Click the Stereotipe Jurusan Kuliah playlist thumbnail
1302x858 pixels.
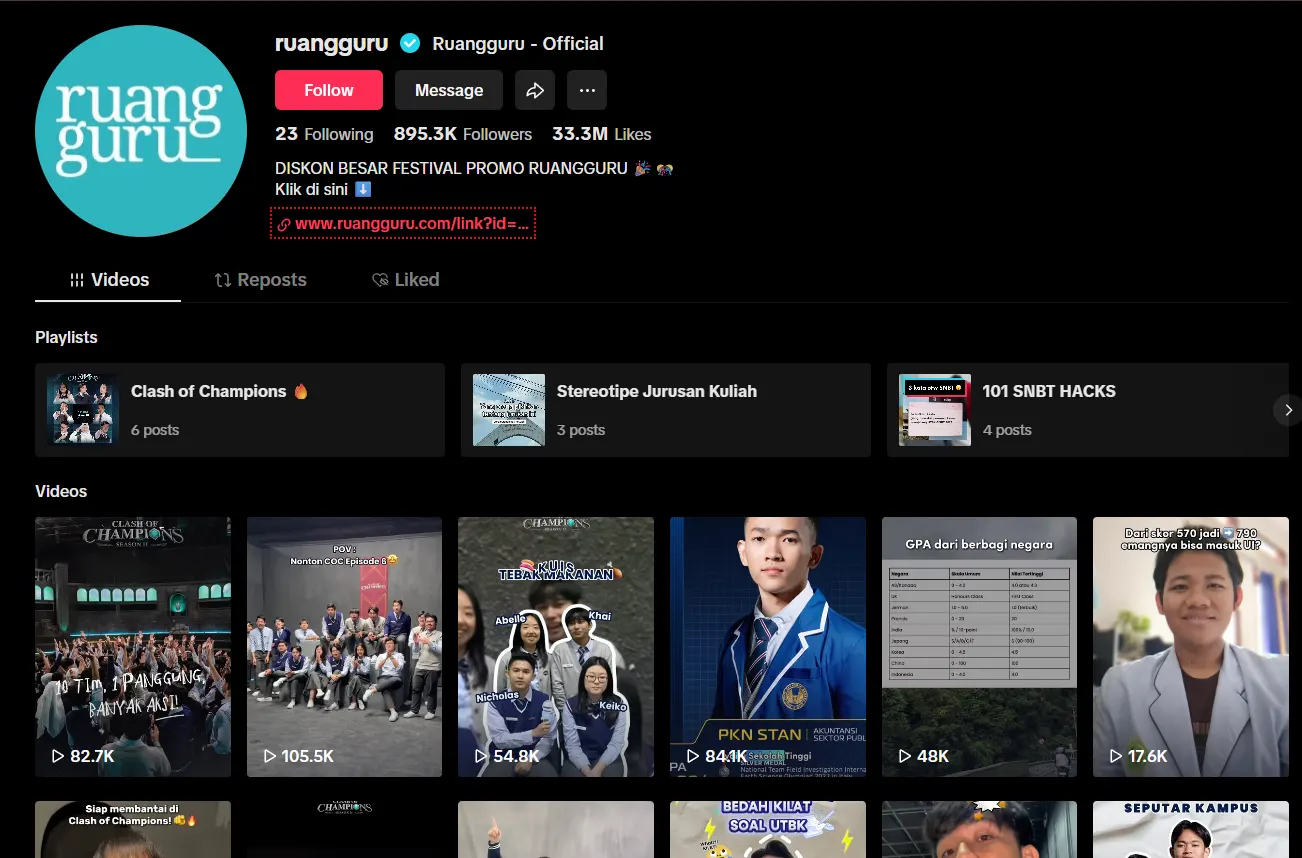point(509,410)
